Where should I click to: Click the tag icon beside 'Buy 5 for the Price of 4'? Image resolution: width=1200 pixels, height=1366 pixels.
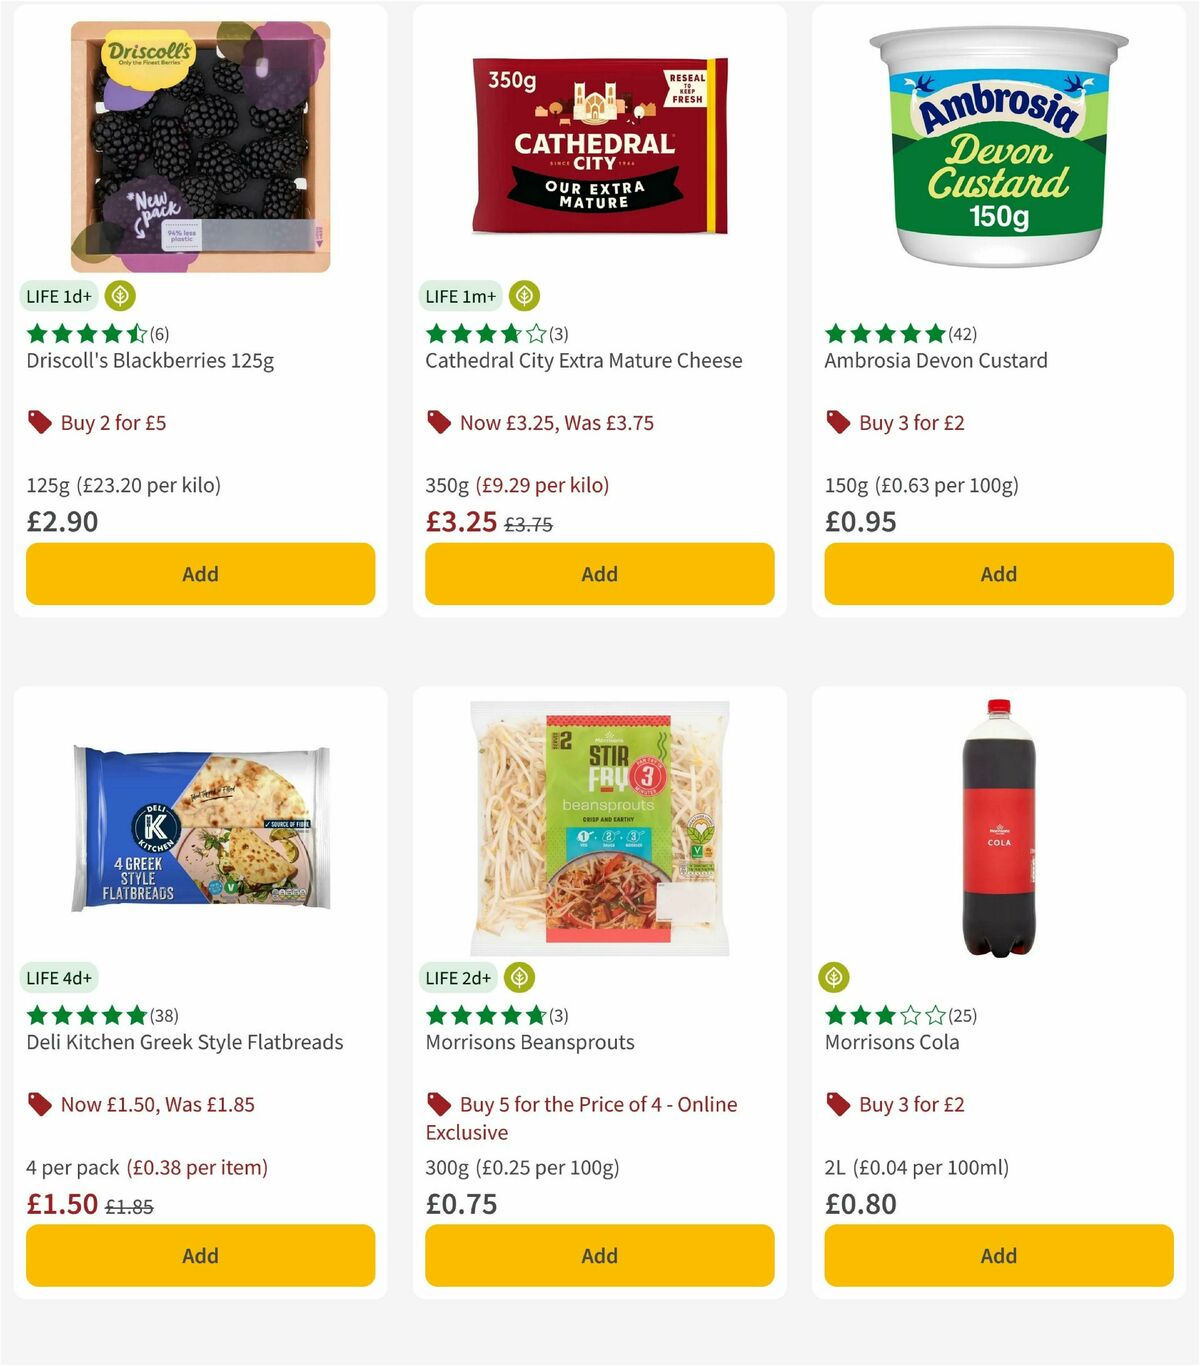pyautogui.click(x=438, y=1104)
